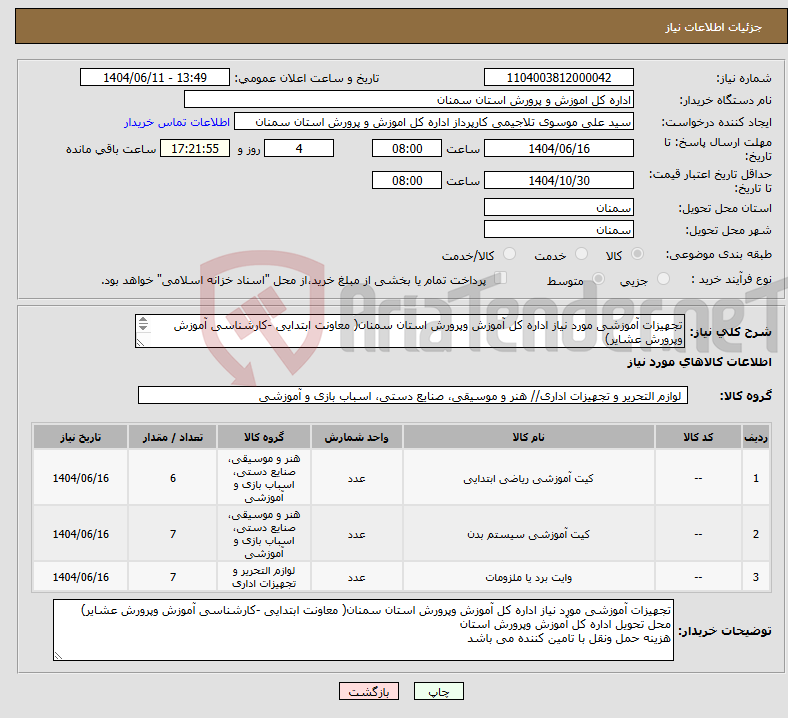This screenshot has height=718, width=788.
Task: Click the down arrow of description stepper
Action: [143, 328]
